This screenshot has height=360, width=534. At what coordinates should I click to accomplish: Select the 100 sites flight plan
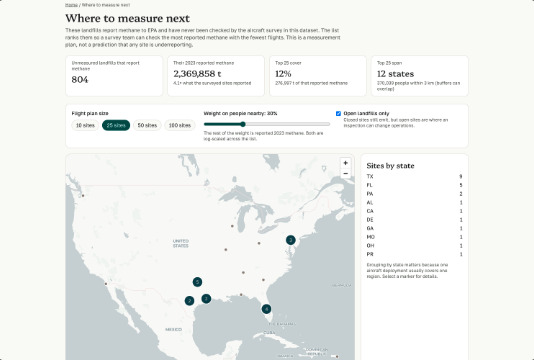(180, 125)
